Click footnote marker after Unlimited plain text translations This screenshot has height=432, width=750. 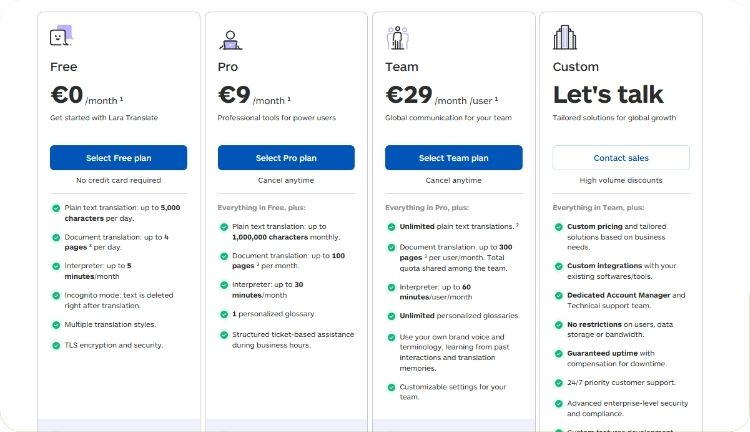click(x=517, y=224)
